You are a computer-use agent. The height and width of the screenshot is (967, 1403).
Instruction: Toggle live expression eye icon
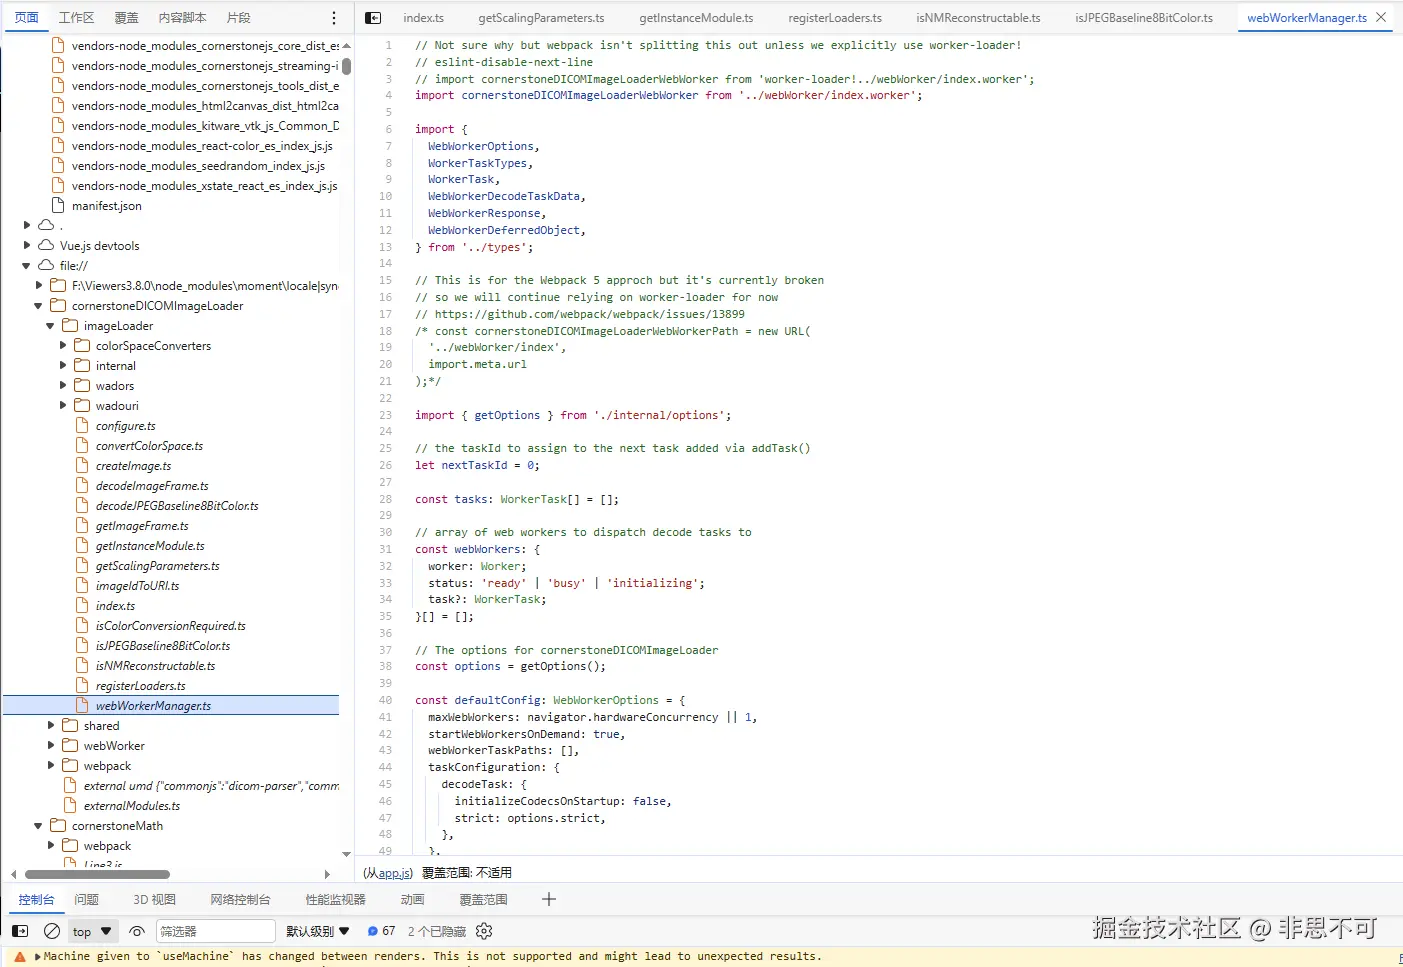137,931
